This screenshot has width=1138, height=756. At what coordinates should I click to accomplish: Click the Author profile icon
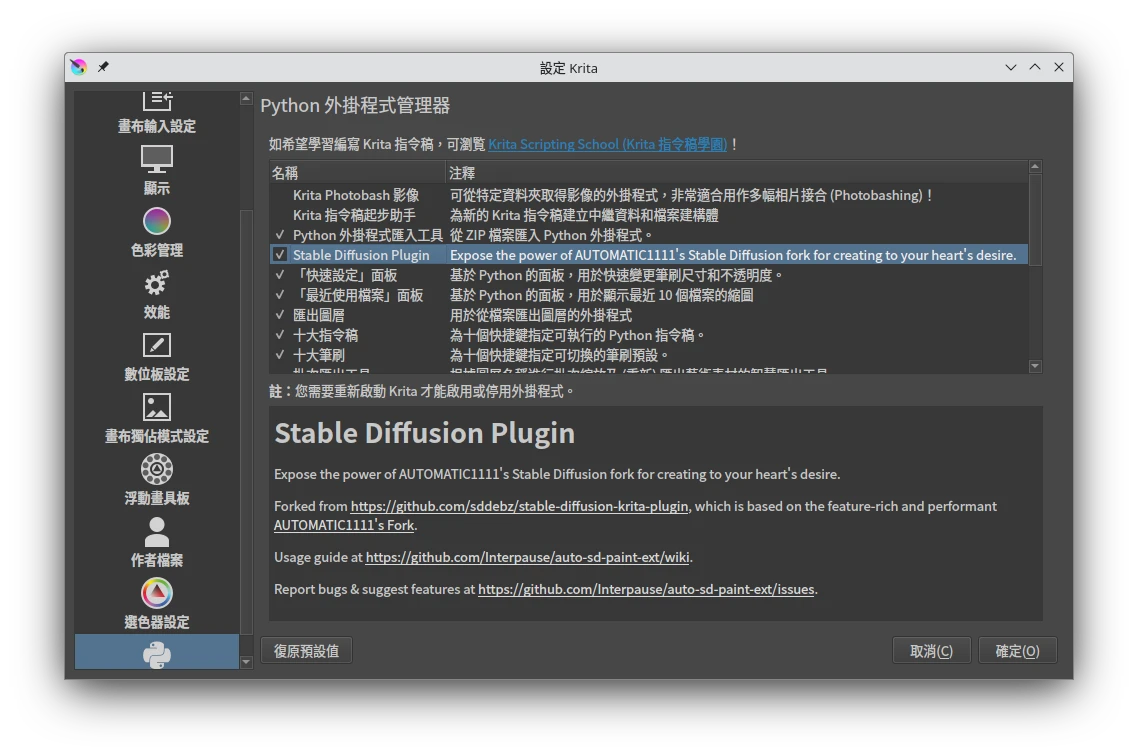coord(157,532)
